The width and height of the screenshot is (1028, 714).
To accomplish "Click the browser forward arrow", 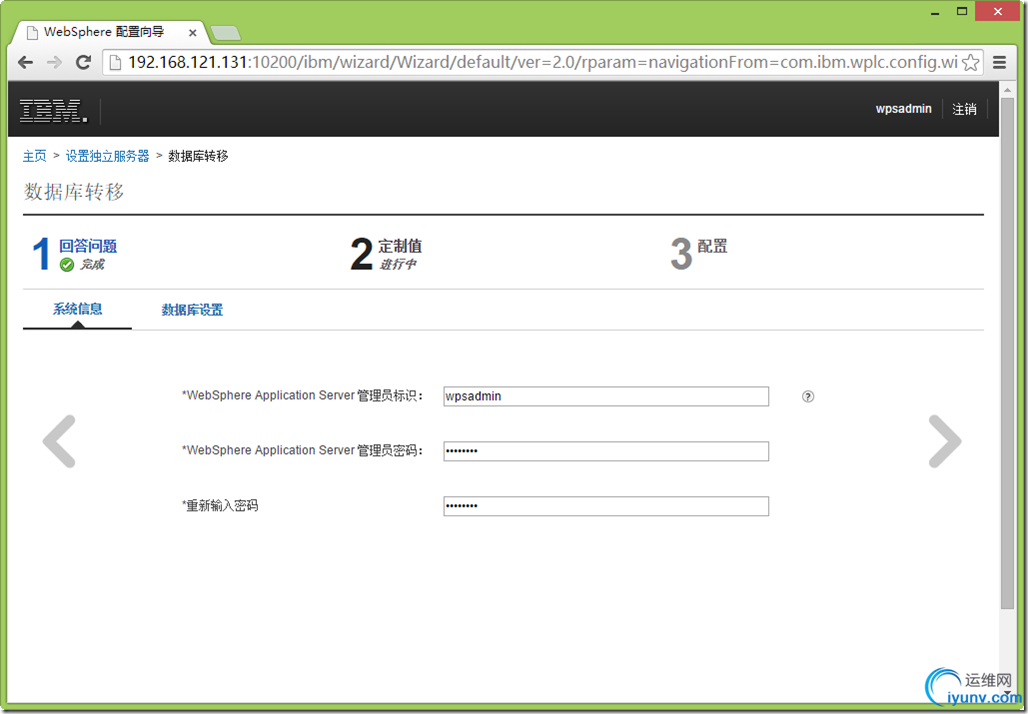I will click(x=54, y=62).
